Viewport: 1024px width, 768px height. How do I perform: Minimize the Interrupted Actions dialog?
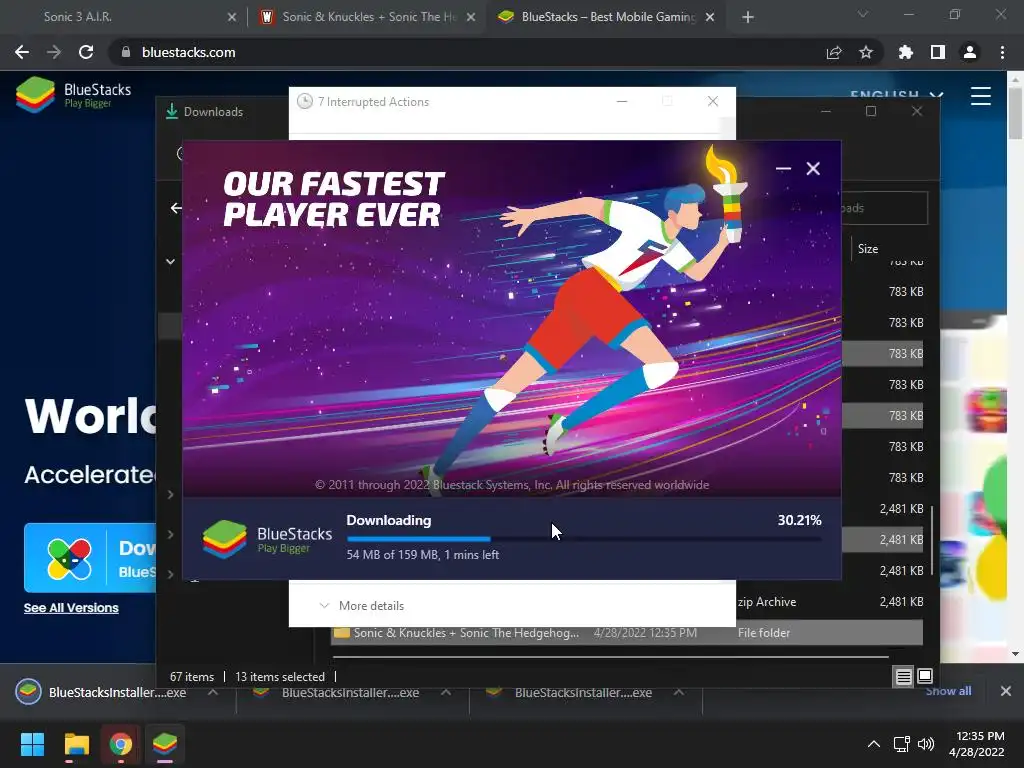(x=622, y=101)
